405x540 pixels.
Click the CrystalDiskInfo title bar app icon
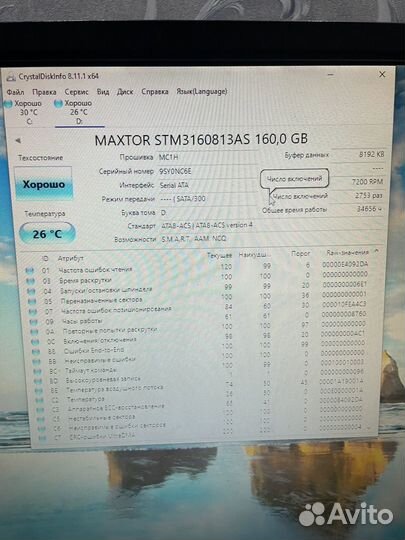click(11, 77)
